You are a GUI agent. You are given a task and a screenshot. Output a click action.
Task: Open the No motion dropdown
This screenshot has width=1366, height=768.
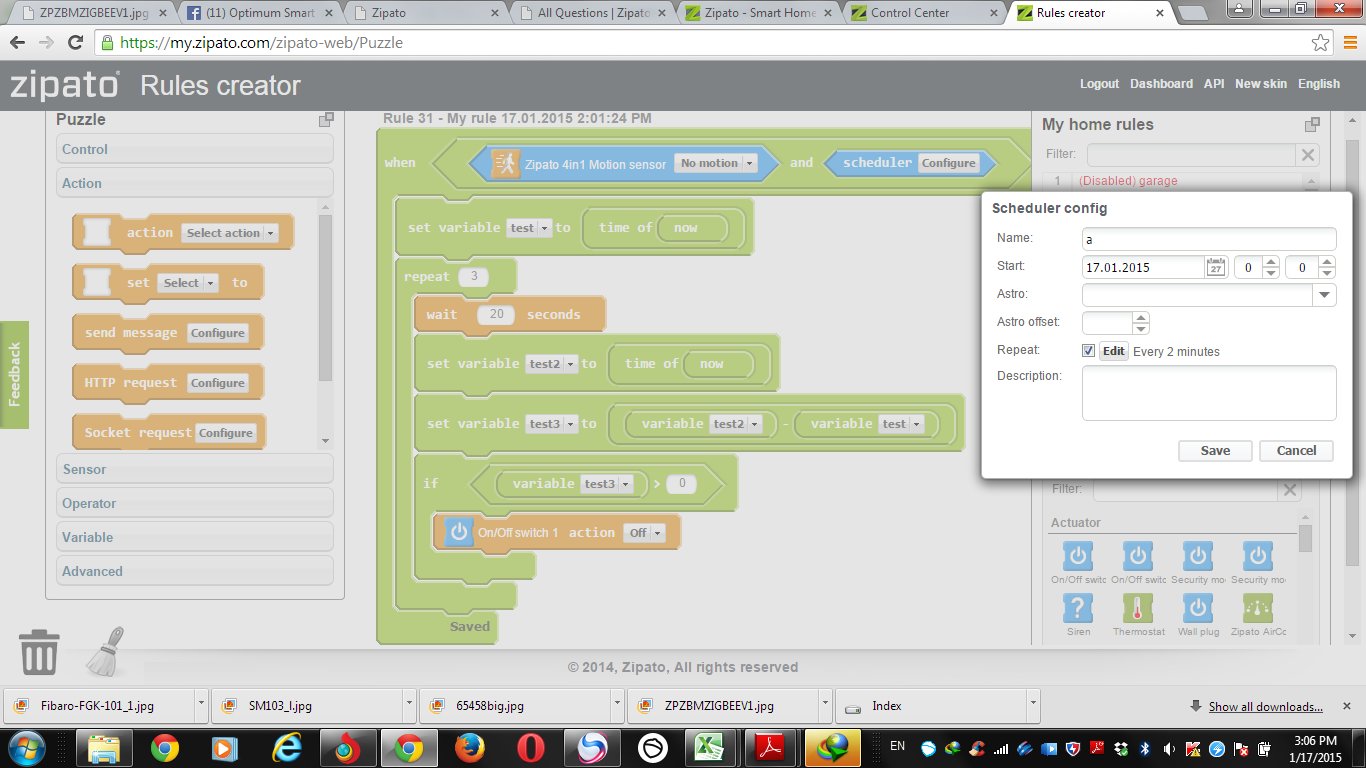coord(715,163)
